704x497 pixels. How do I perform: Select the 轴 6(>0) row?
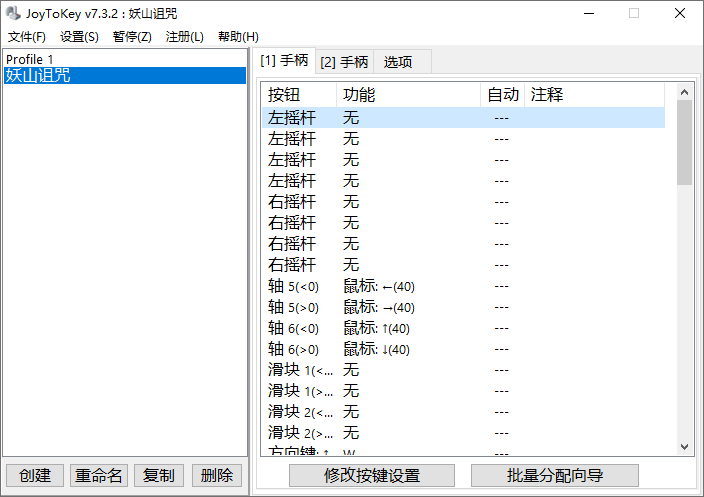[x=463, y=349]
